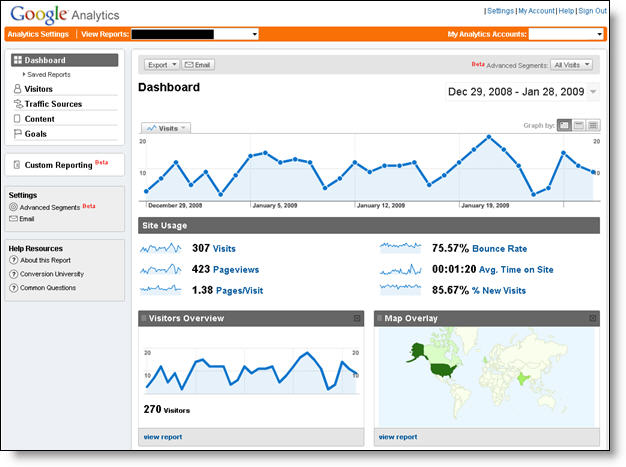This screenshot has width=626, height=467.
Task: Click the Content page icon
Action: [17, 119]
